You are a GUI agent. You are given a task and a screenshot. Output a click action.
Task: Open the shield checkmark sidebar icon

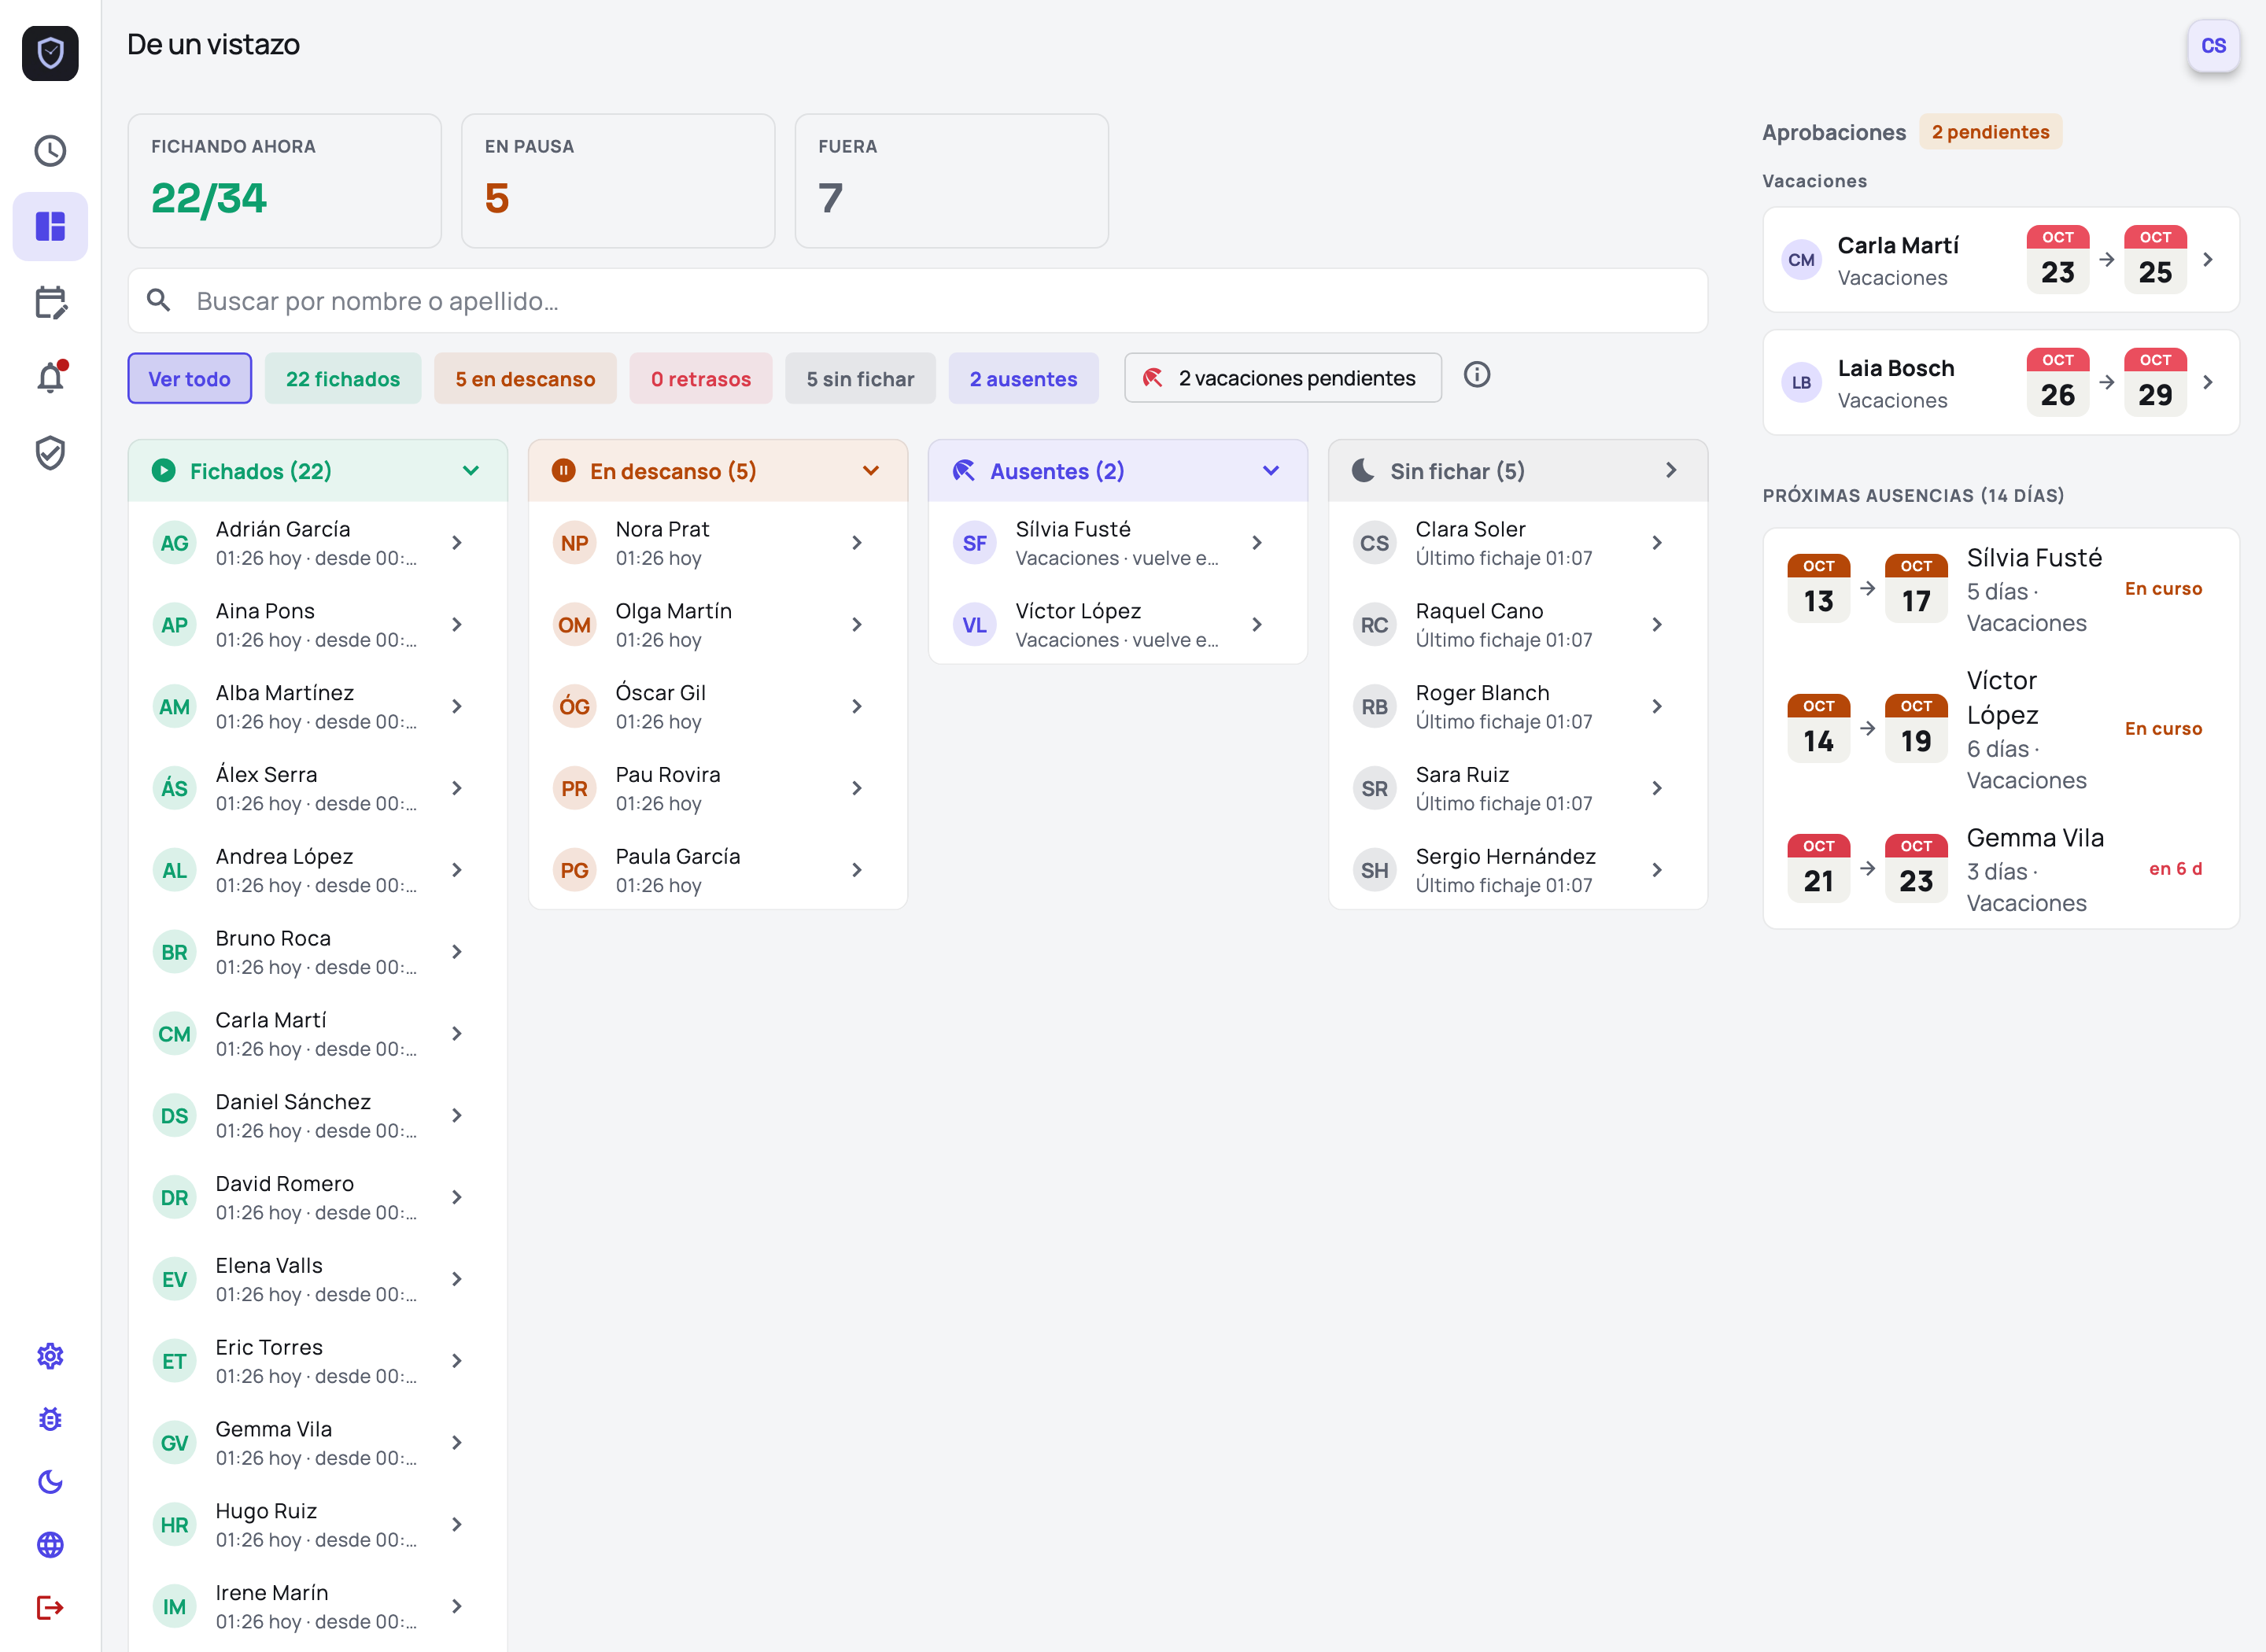[50, 453]
